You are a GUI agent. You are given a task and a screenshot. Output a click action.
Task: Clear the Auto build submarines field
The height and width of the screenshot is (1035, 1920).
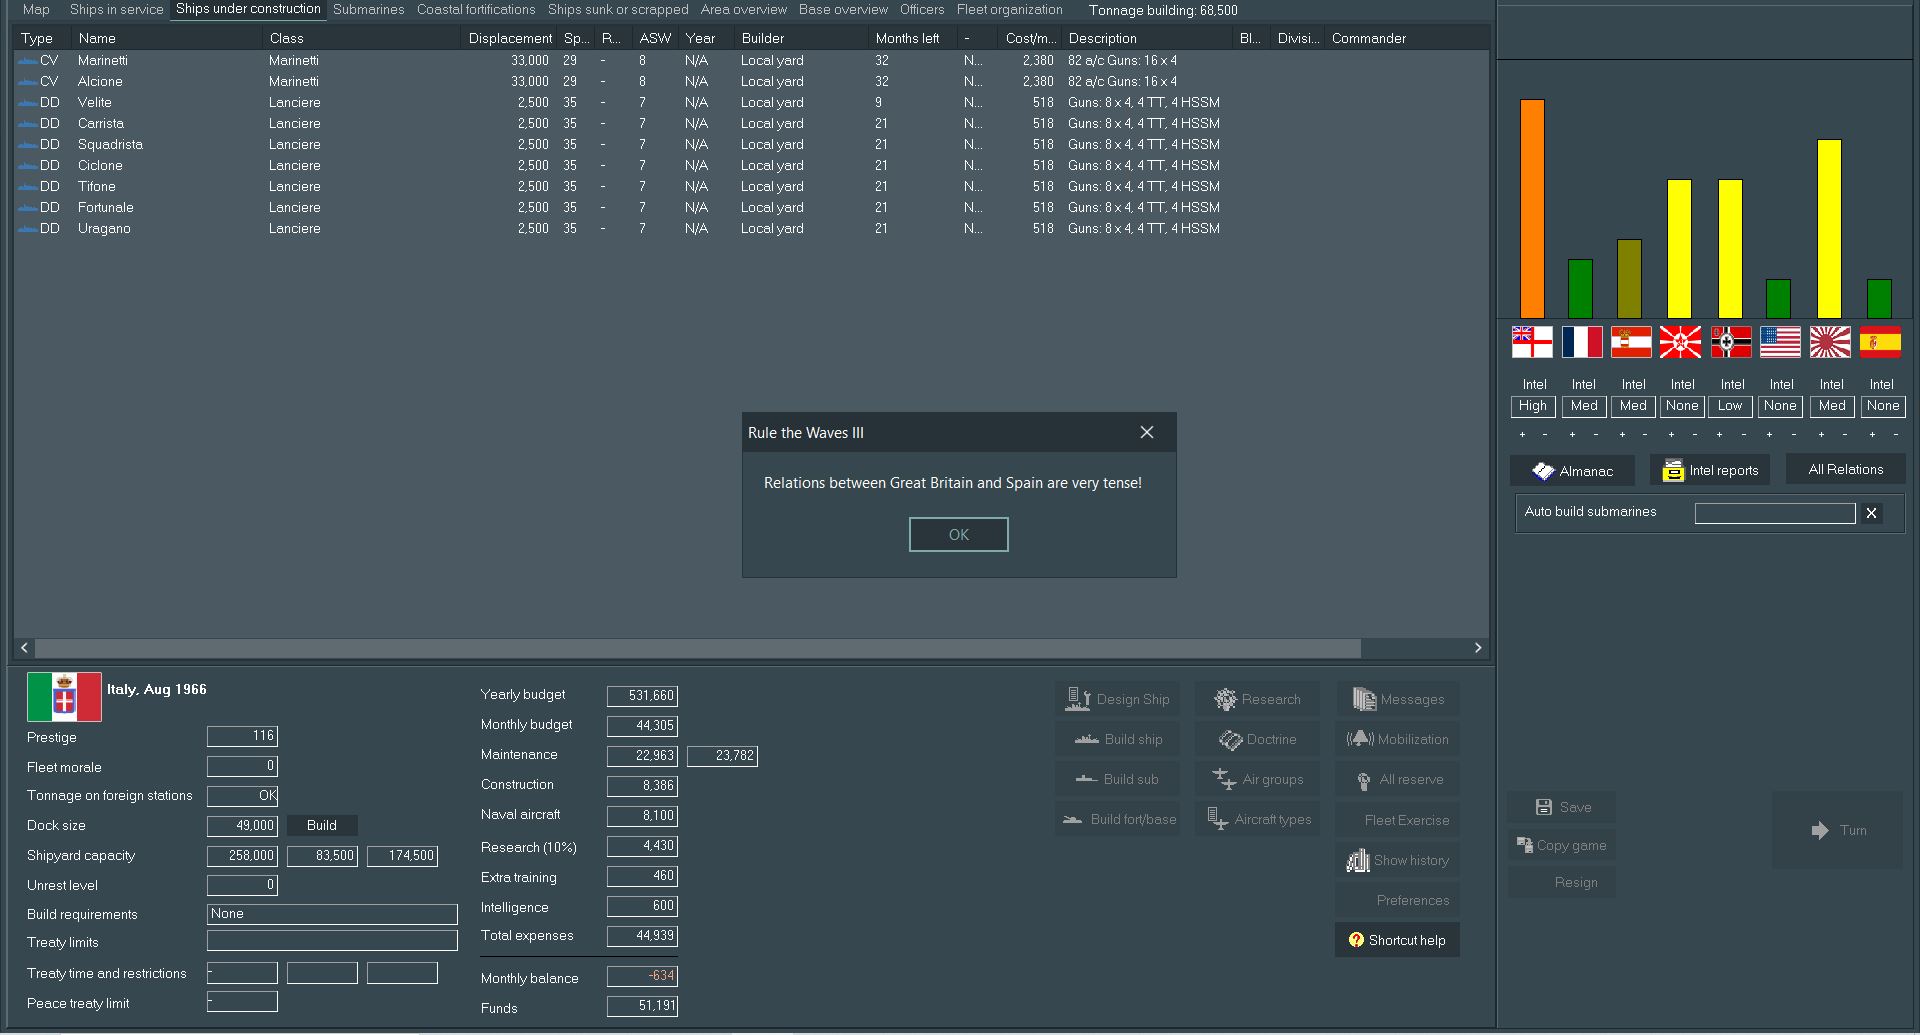coord(1871,513)
